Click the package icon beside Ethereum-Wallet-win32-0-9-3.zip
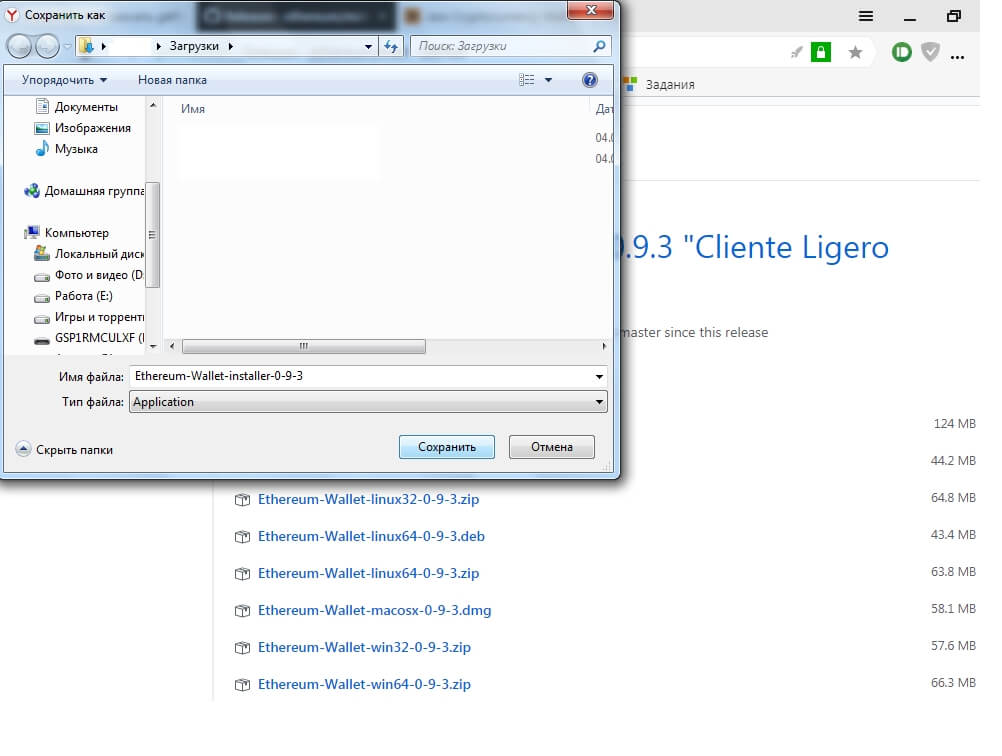Image resolution: width=1002 pixels, height=756 pixels. pyautogui.click(x=242, y=648)
